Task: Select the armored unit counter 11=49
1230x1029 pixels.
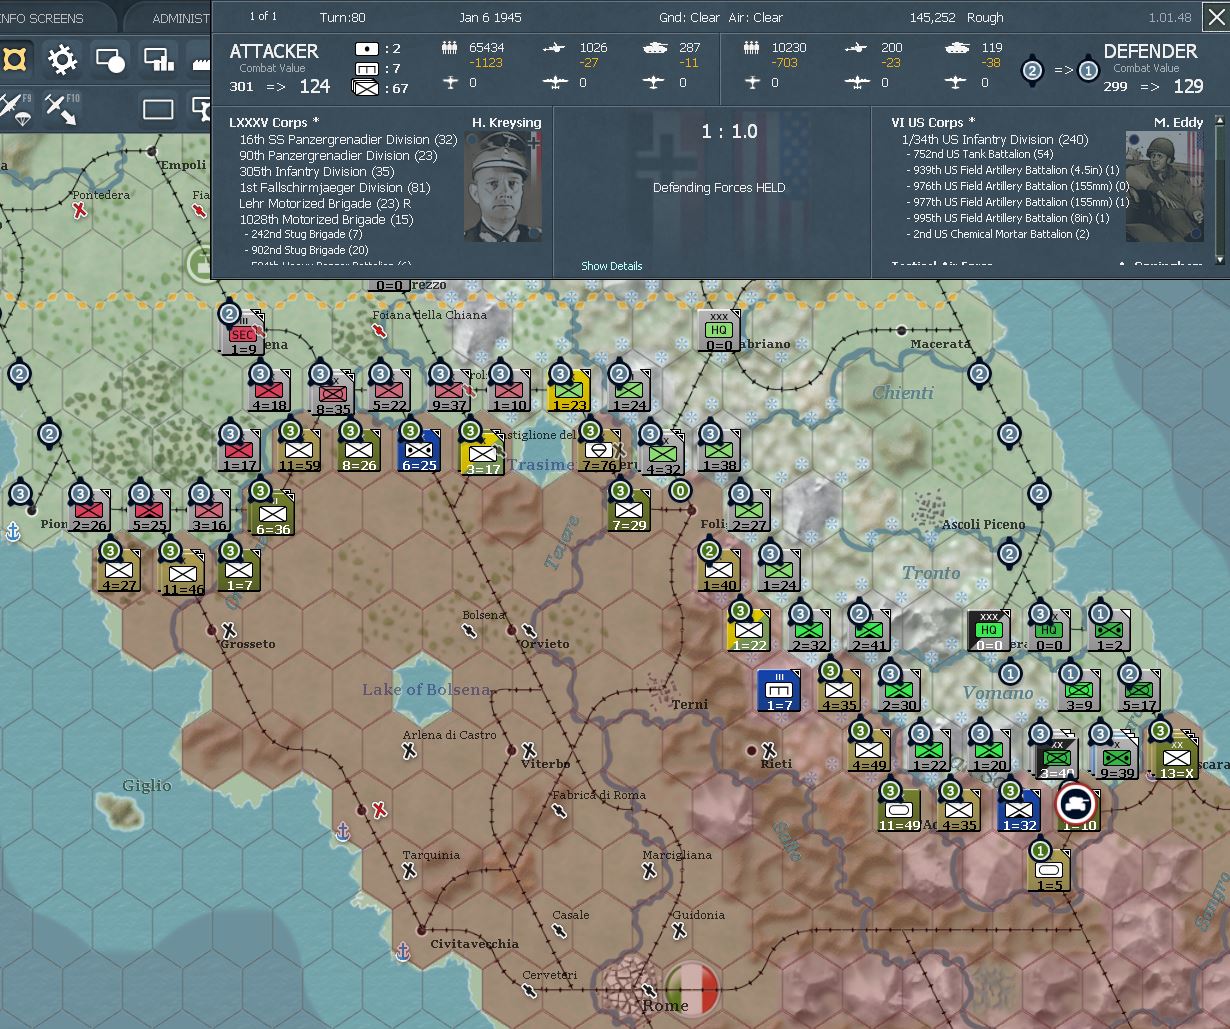Action: click(898, 811)
